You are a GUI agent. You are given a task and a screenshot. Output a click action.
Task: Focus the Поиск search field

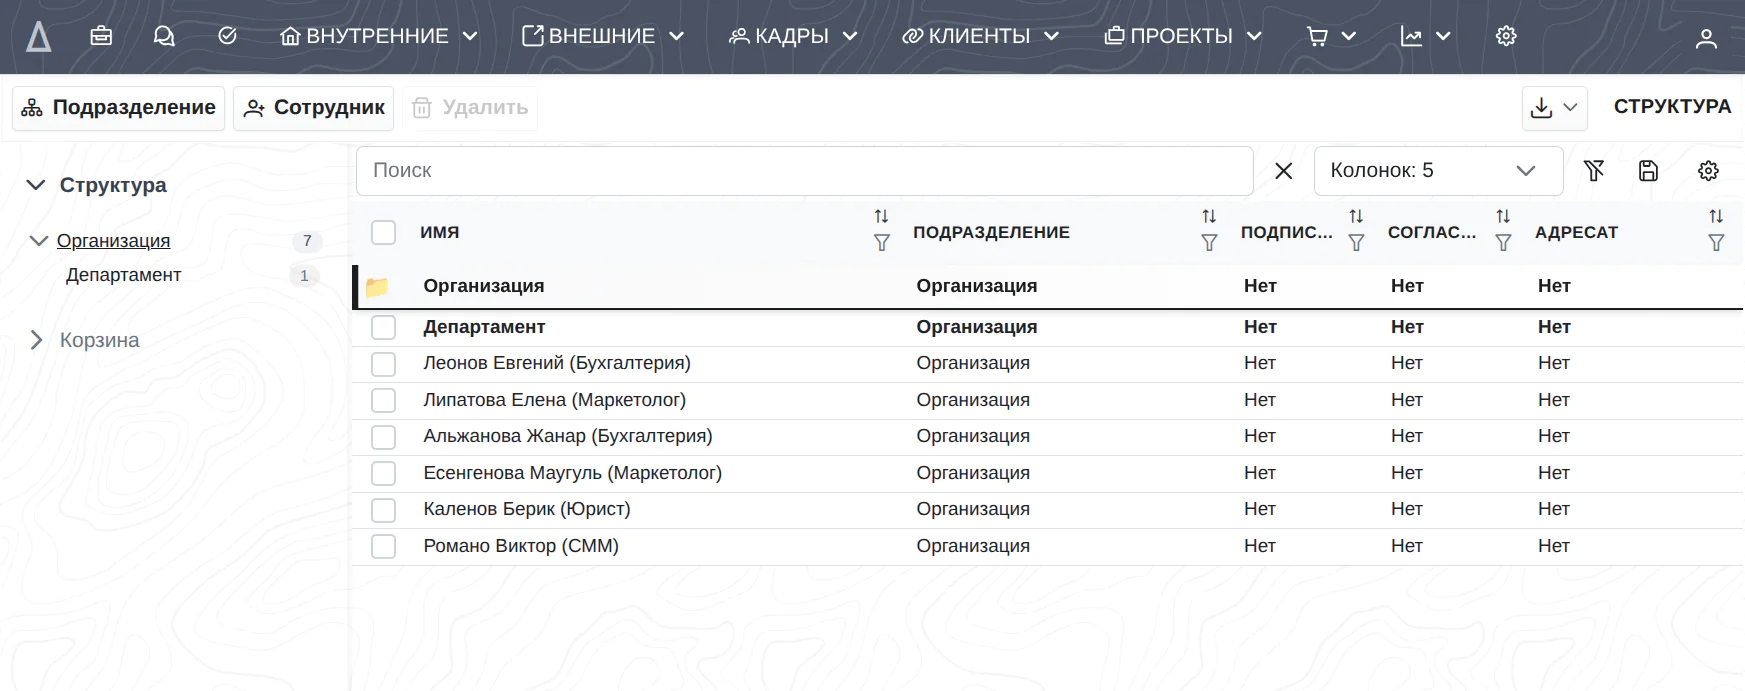coord(804,171)
